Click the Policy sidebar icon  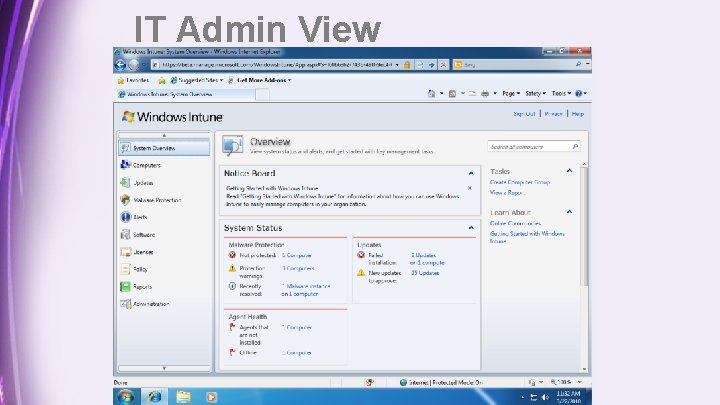click(x=125, y=269)
